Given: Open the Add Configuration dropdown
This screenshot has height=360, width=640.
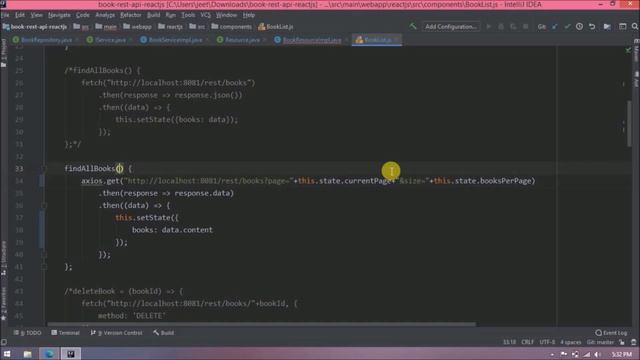Looking at the screenshot, I should (451, 27).
